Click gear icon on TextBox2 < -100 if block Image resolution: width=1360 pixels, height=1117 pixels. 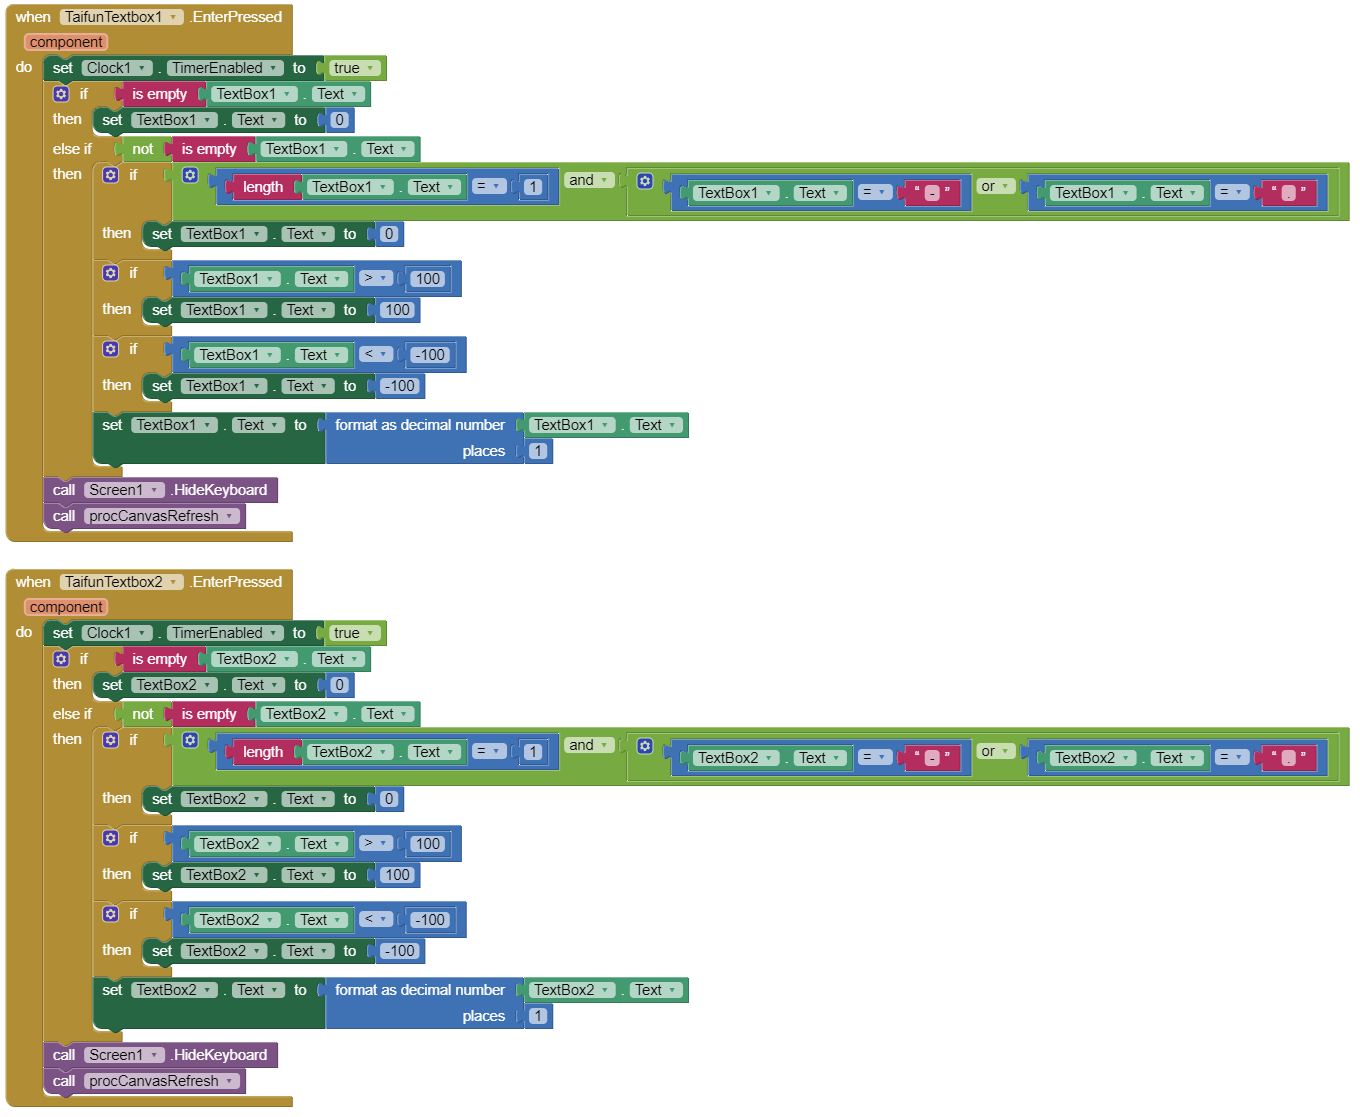111,914
